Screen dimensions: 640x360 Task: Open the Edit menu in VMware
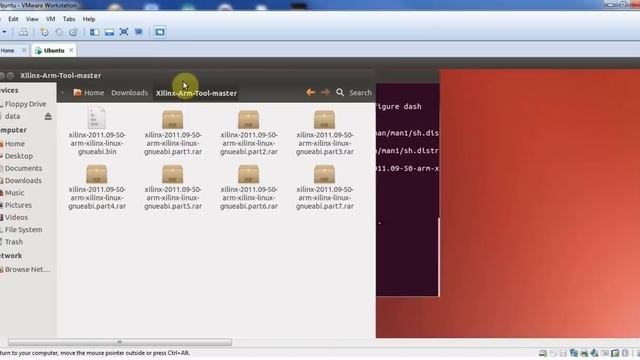13,19
